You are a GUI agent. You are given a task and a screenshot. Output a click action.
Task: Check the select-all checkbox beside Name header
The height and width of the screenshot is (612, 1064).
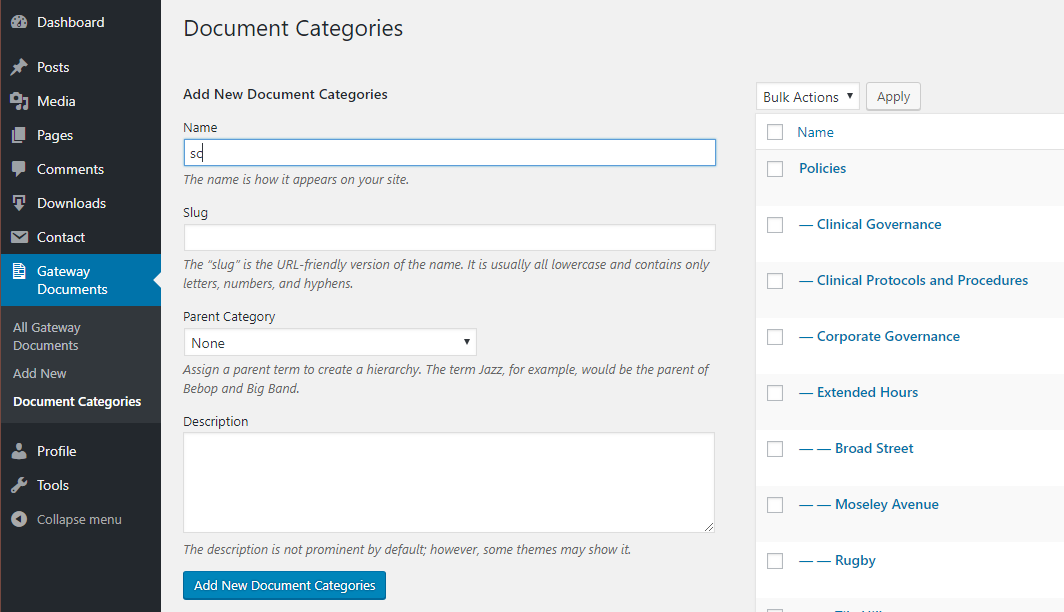[775, 132]
